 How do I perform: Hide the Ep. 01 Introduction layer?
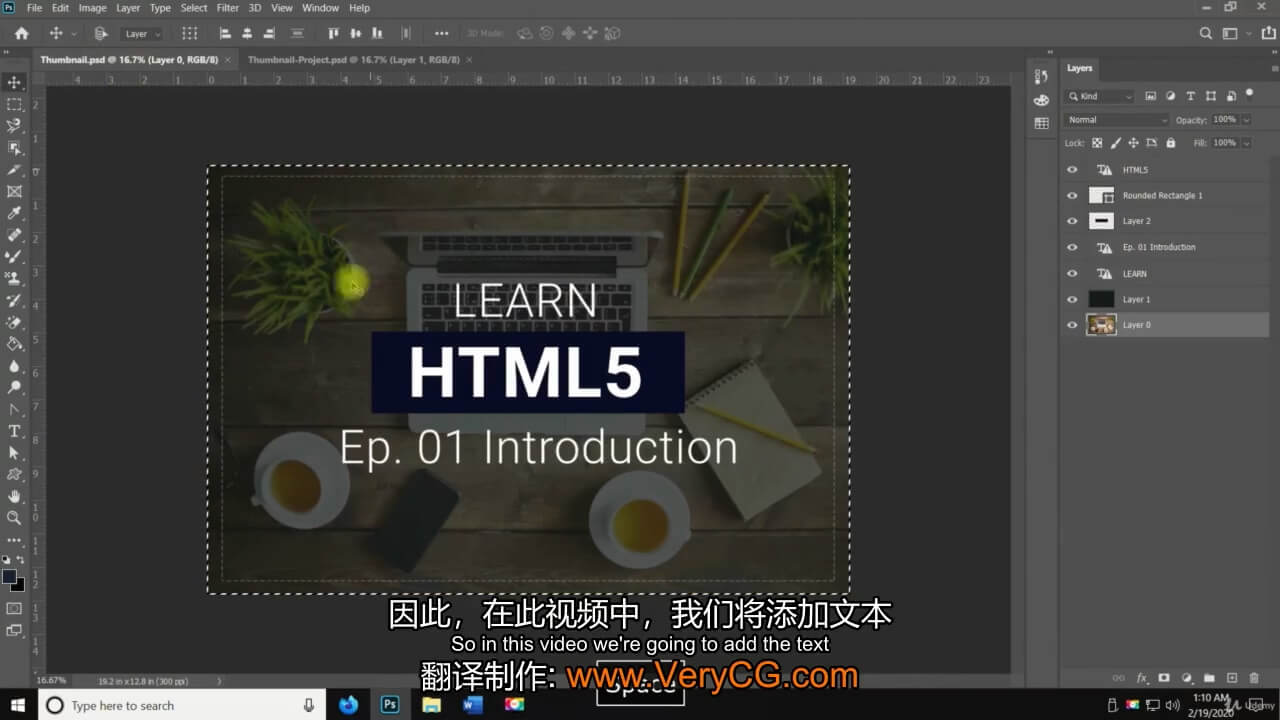pos(1072,247)
